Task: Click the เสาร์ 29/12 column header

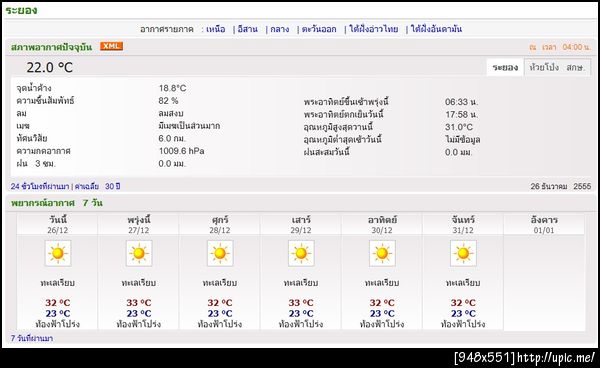Action: (301, 225)
